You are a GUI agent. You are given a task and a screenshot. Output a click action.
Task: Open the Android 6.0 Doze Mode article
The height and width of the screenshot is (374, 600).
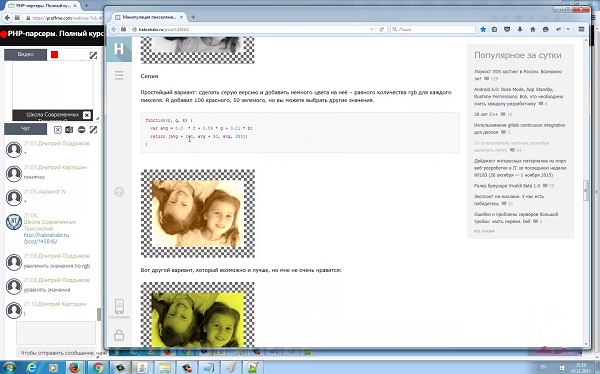click(518, 96)
